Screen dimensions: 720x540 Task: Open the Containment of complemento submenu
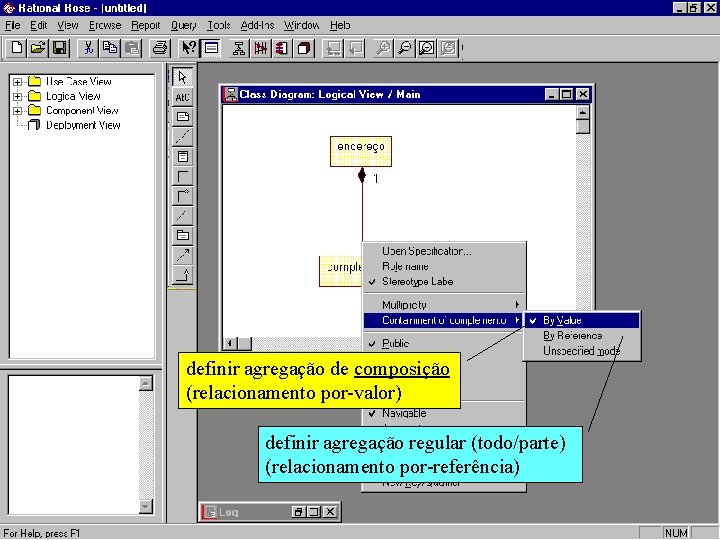(443, 321)
